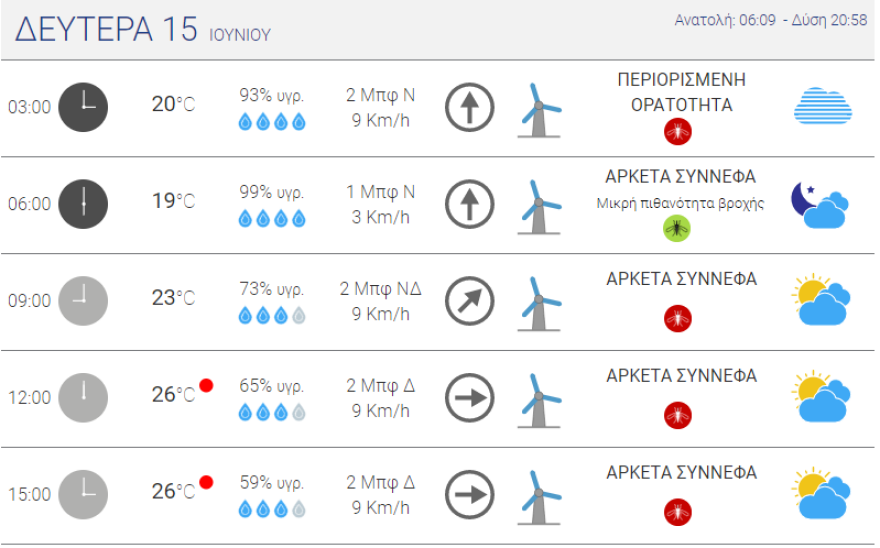Click the red mosquito badge at 15:00
The image size is (880, 548).
(x=677, y=511)
